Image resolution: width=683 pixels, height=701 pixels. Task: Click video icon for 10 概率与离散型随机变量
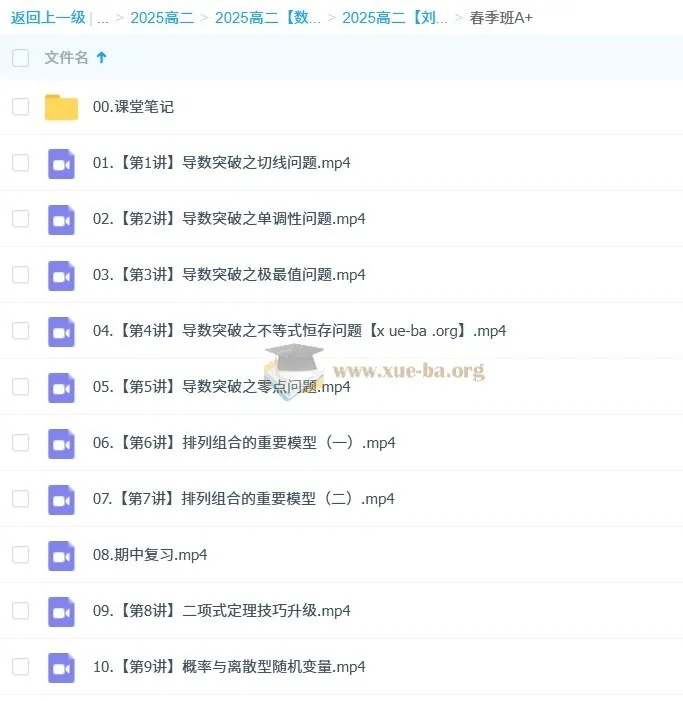pos(61,667)
